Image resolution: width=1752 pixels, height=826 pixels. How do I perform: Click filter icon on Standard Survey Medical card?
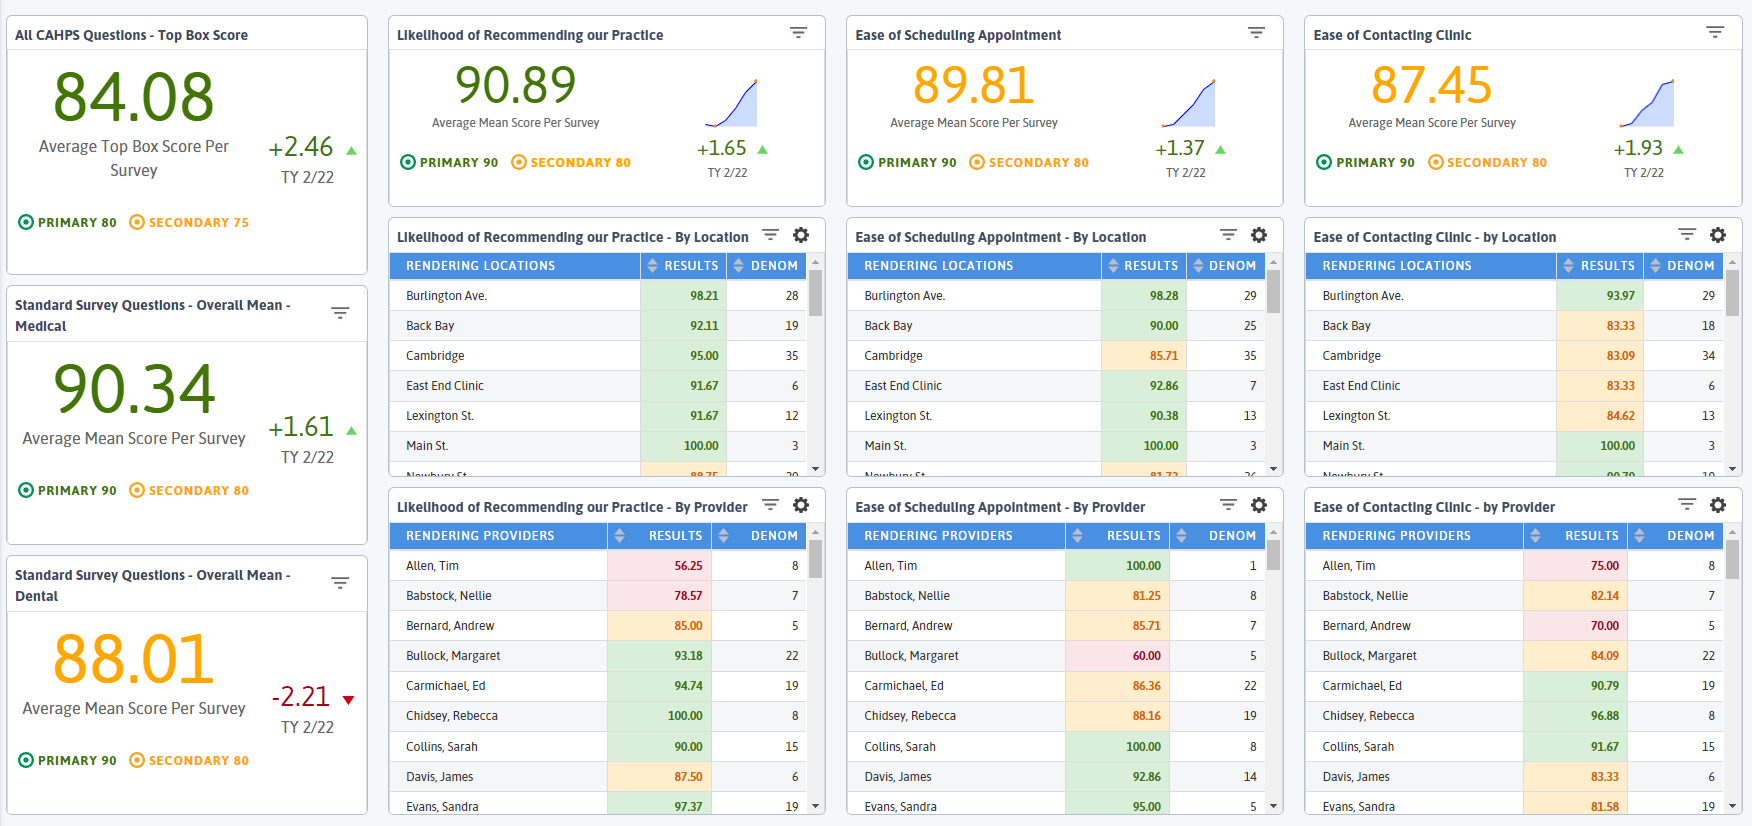click(x=340, y=314)
